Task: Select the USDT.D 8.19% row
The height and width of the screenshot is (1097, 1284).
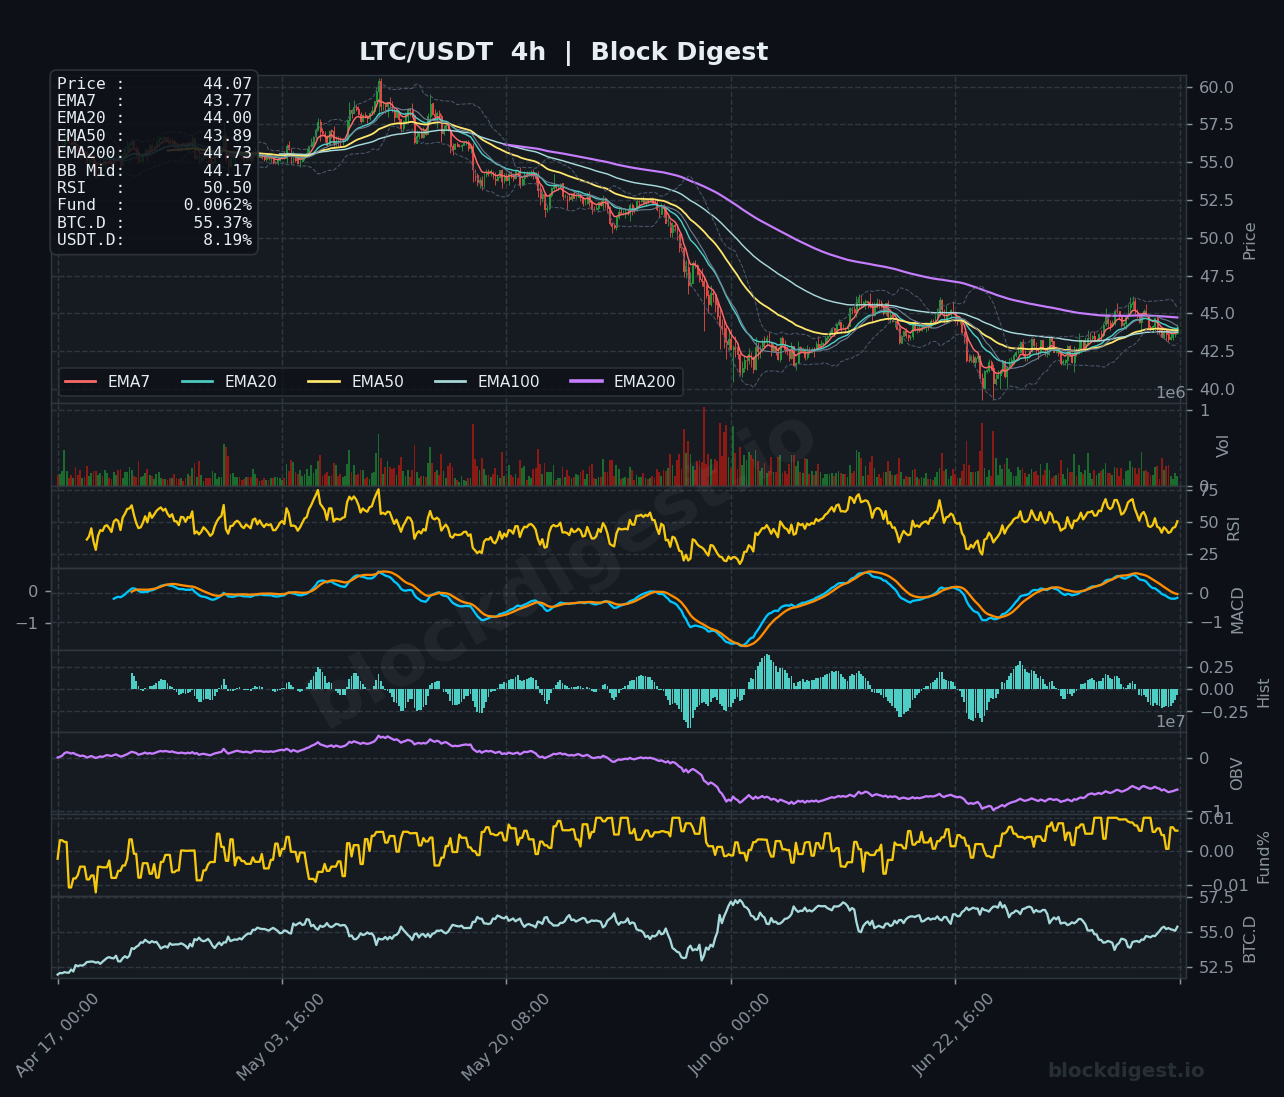Action: (154, 240)
